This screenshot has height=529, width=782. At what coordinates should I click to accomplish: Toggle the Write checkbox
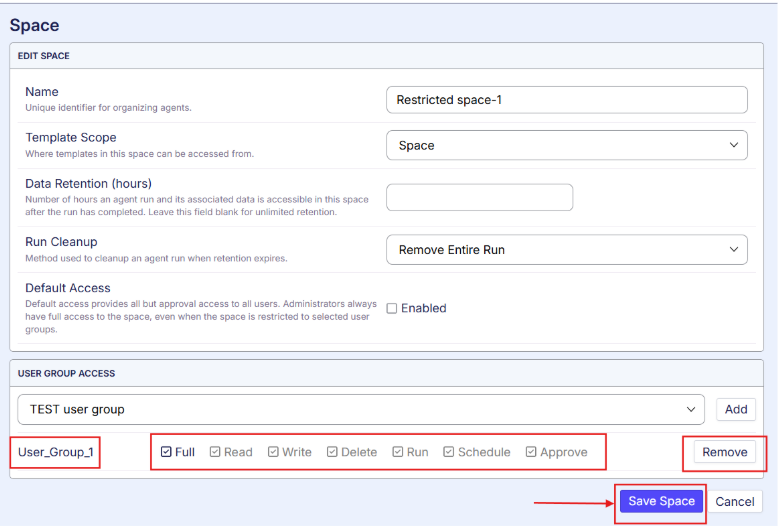273,452
